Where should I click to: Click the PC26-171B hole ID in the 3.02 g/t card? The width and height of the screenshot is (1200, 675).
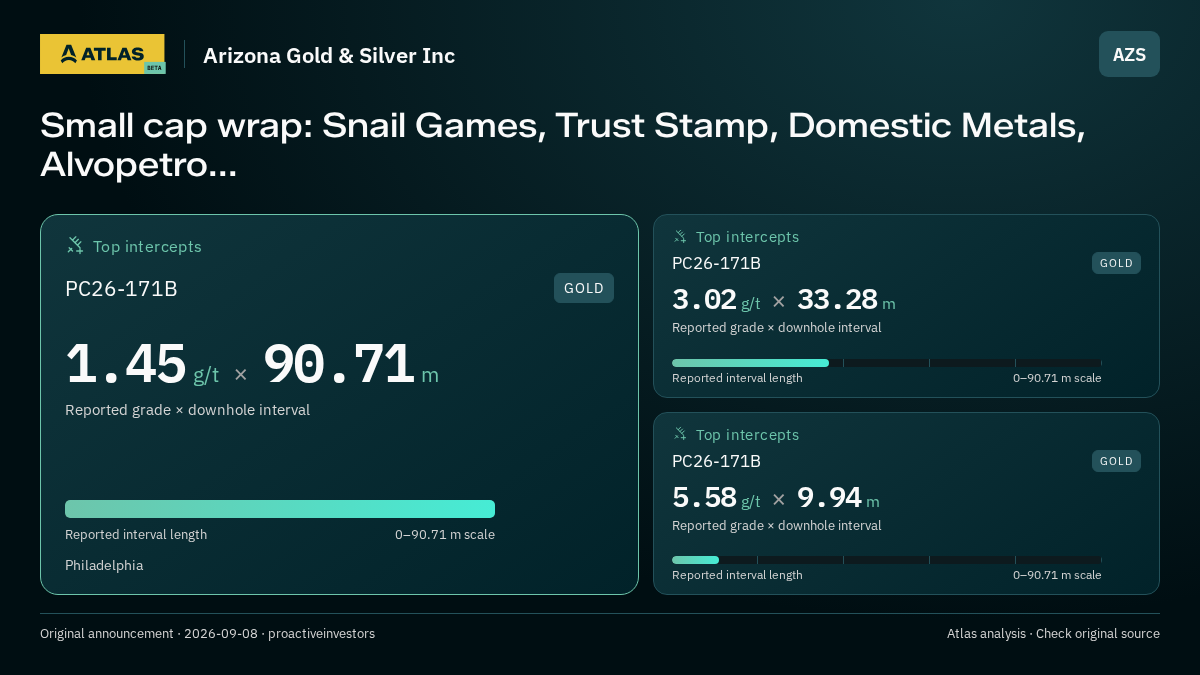click(x=716, y=263)
